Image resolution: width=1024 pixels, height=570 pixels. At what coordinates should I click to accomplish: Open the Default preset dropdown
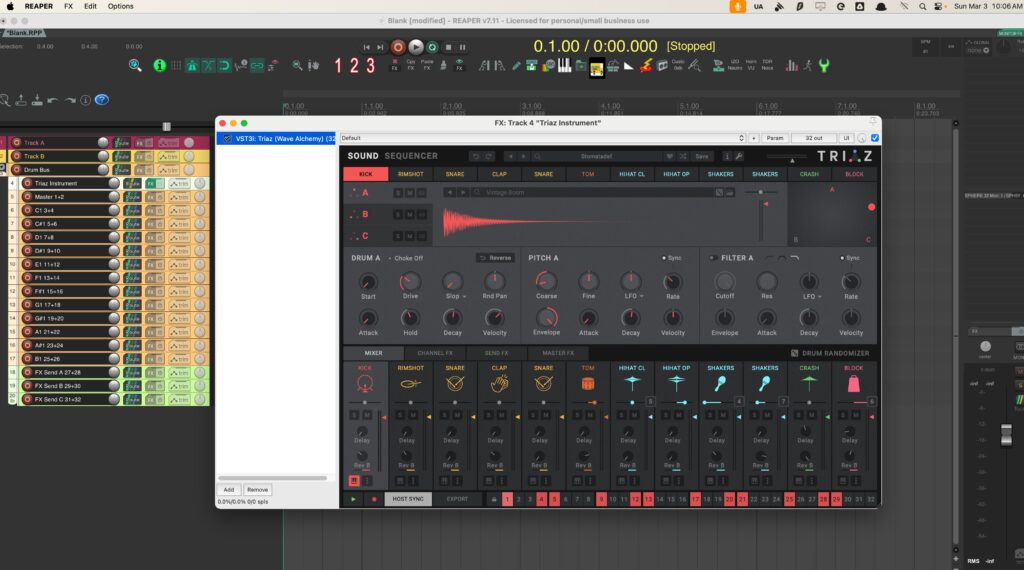point(542,138)
